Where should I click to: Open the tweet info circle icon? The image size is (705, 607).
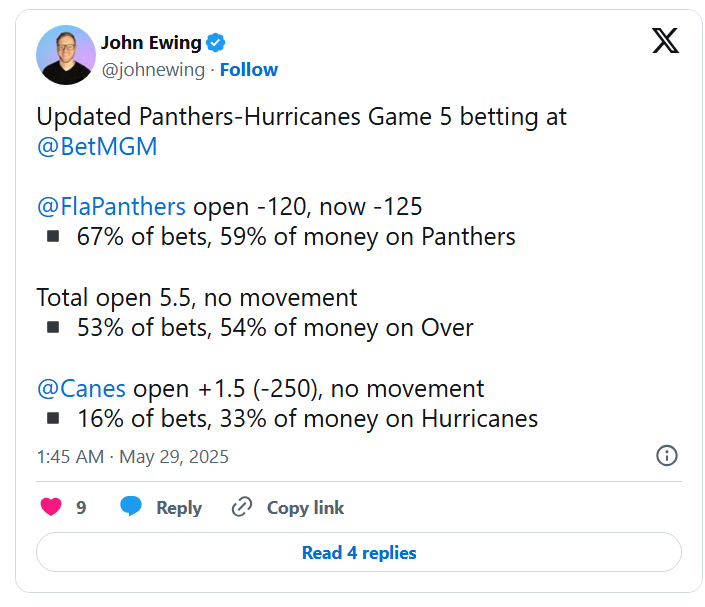pos(666,455)
